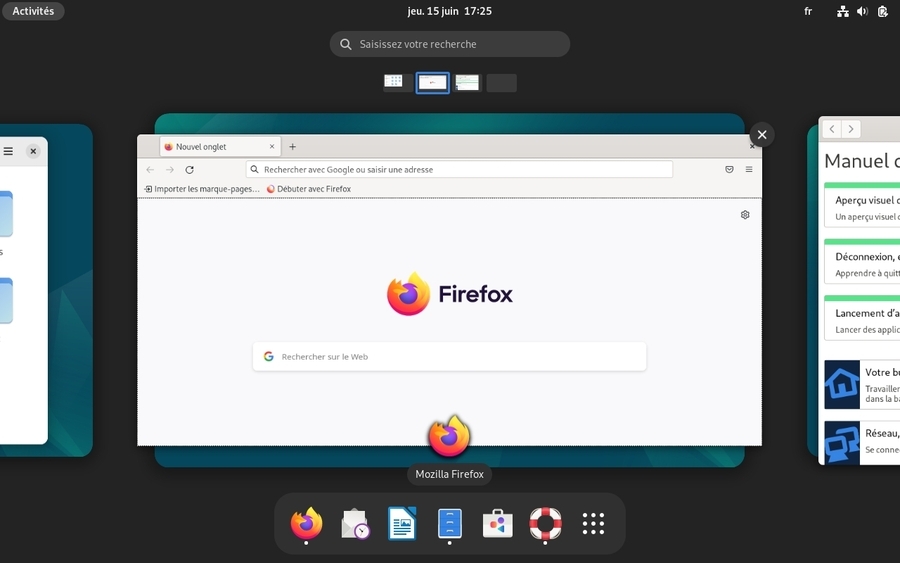Open LibreOffice Writer from the dock

coord(402,523)
